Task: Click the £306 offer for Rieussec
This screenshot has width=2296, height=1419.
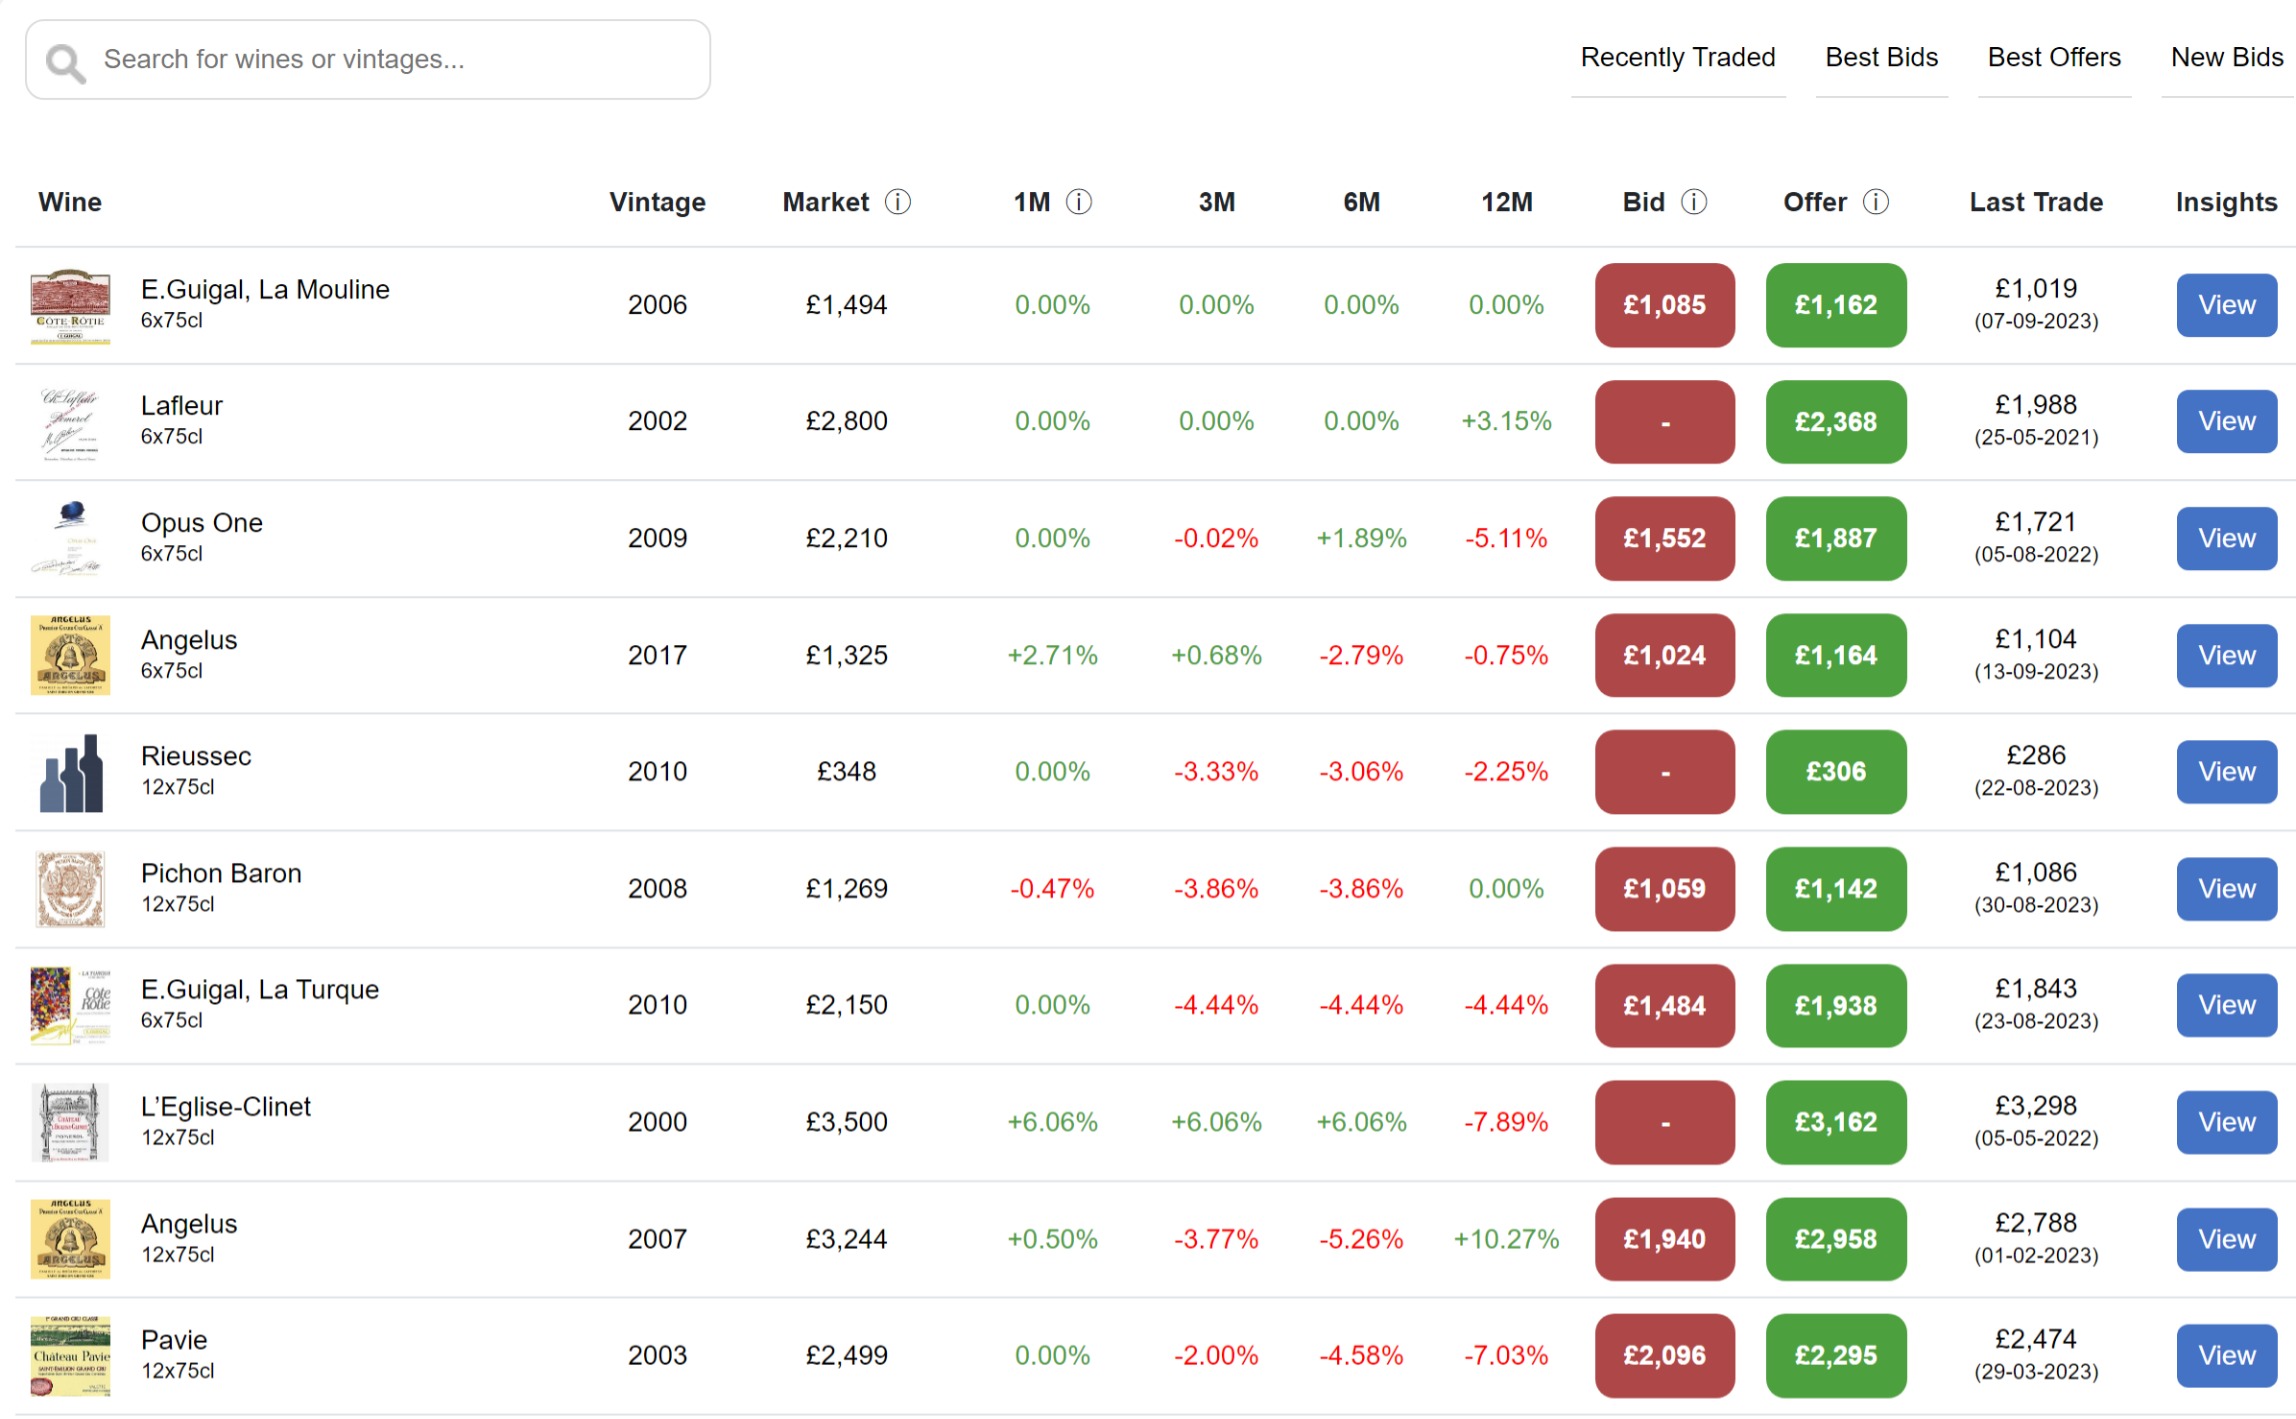Action: [x=1836, y=772]
